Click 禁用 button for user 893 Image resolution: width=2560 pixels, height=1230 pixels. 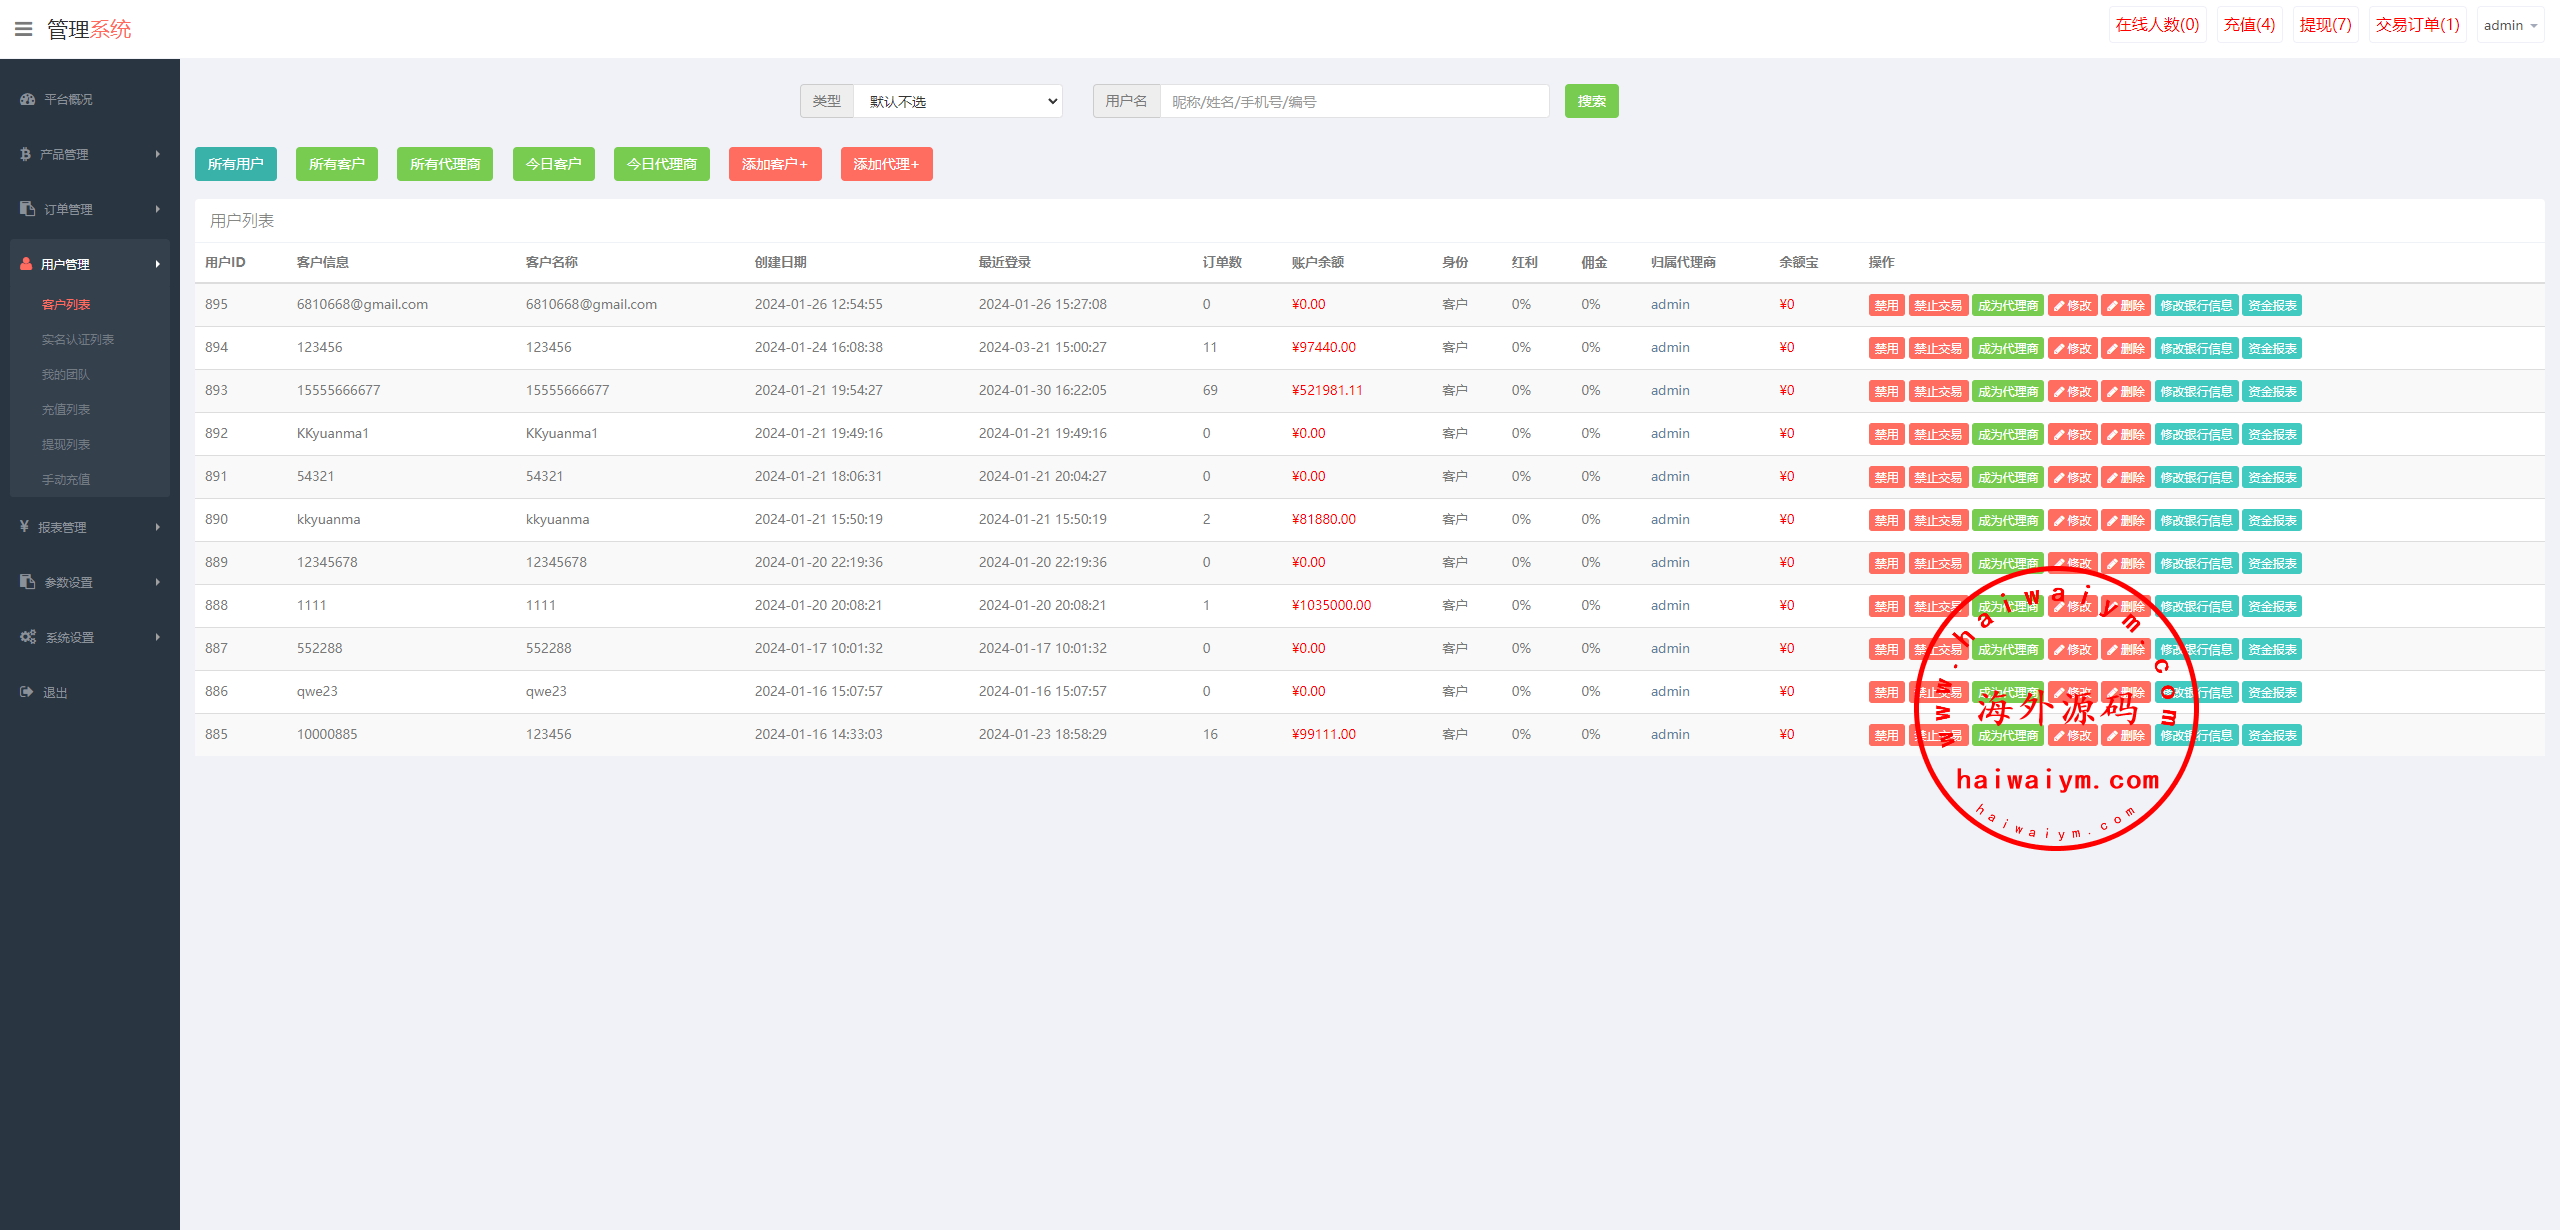[x=1886, y=392]
